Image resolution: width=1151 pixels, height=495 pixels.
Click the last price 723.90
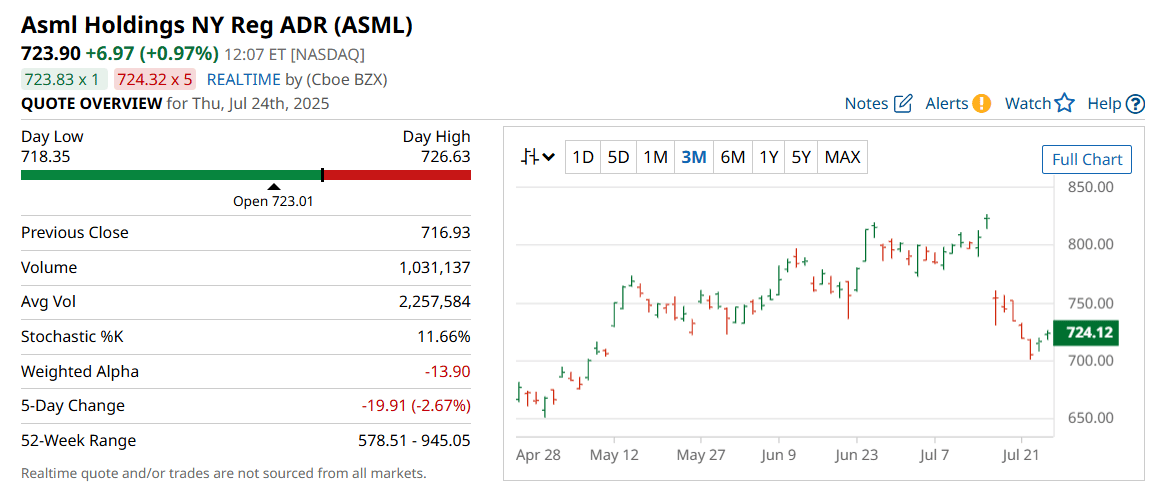click(x=50, y=54)
